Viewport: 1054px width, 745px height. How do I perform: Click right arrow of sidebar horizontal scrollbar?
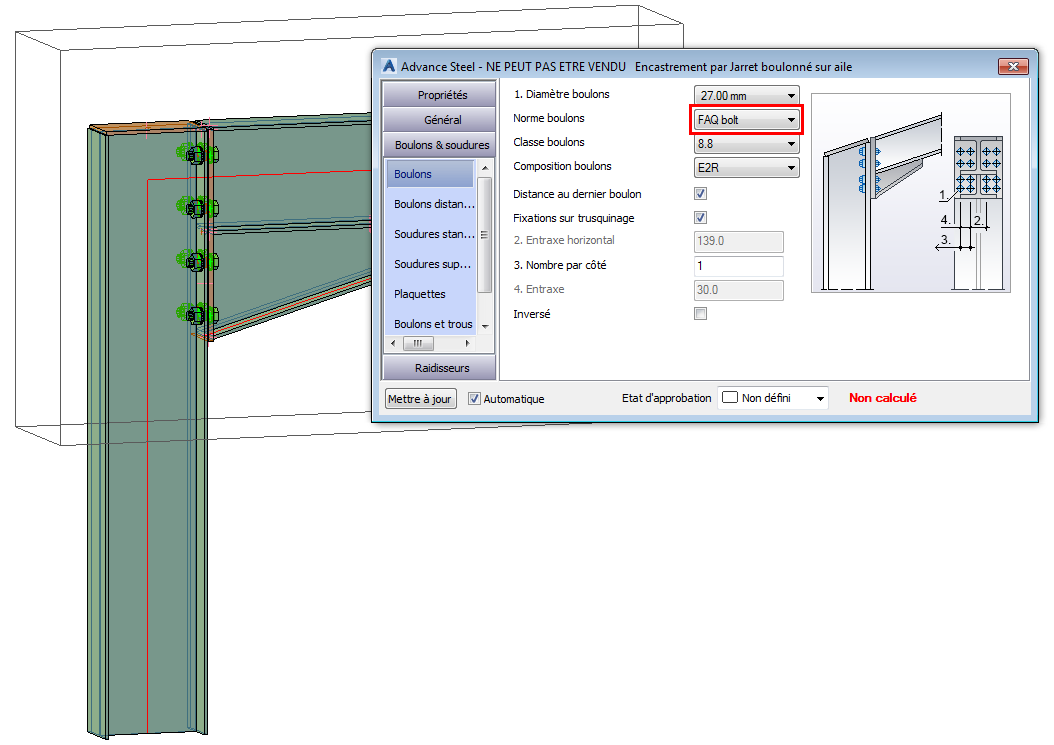tap(467, 343)
